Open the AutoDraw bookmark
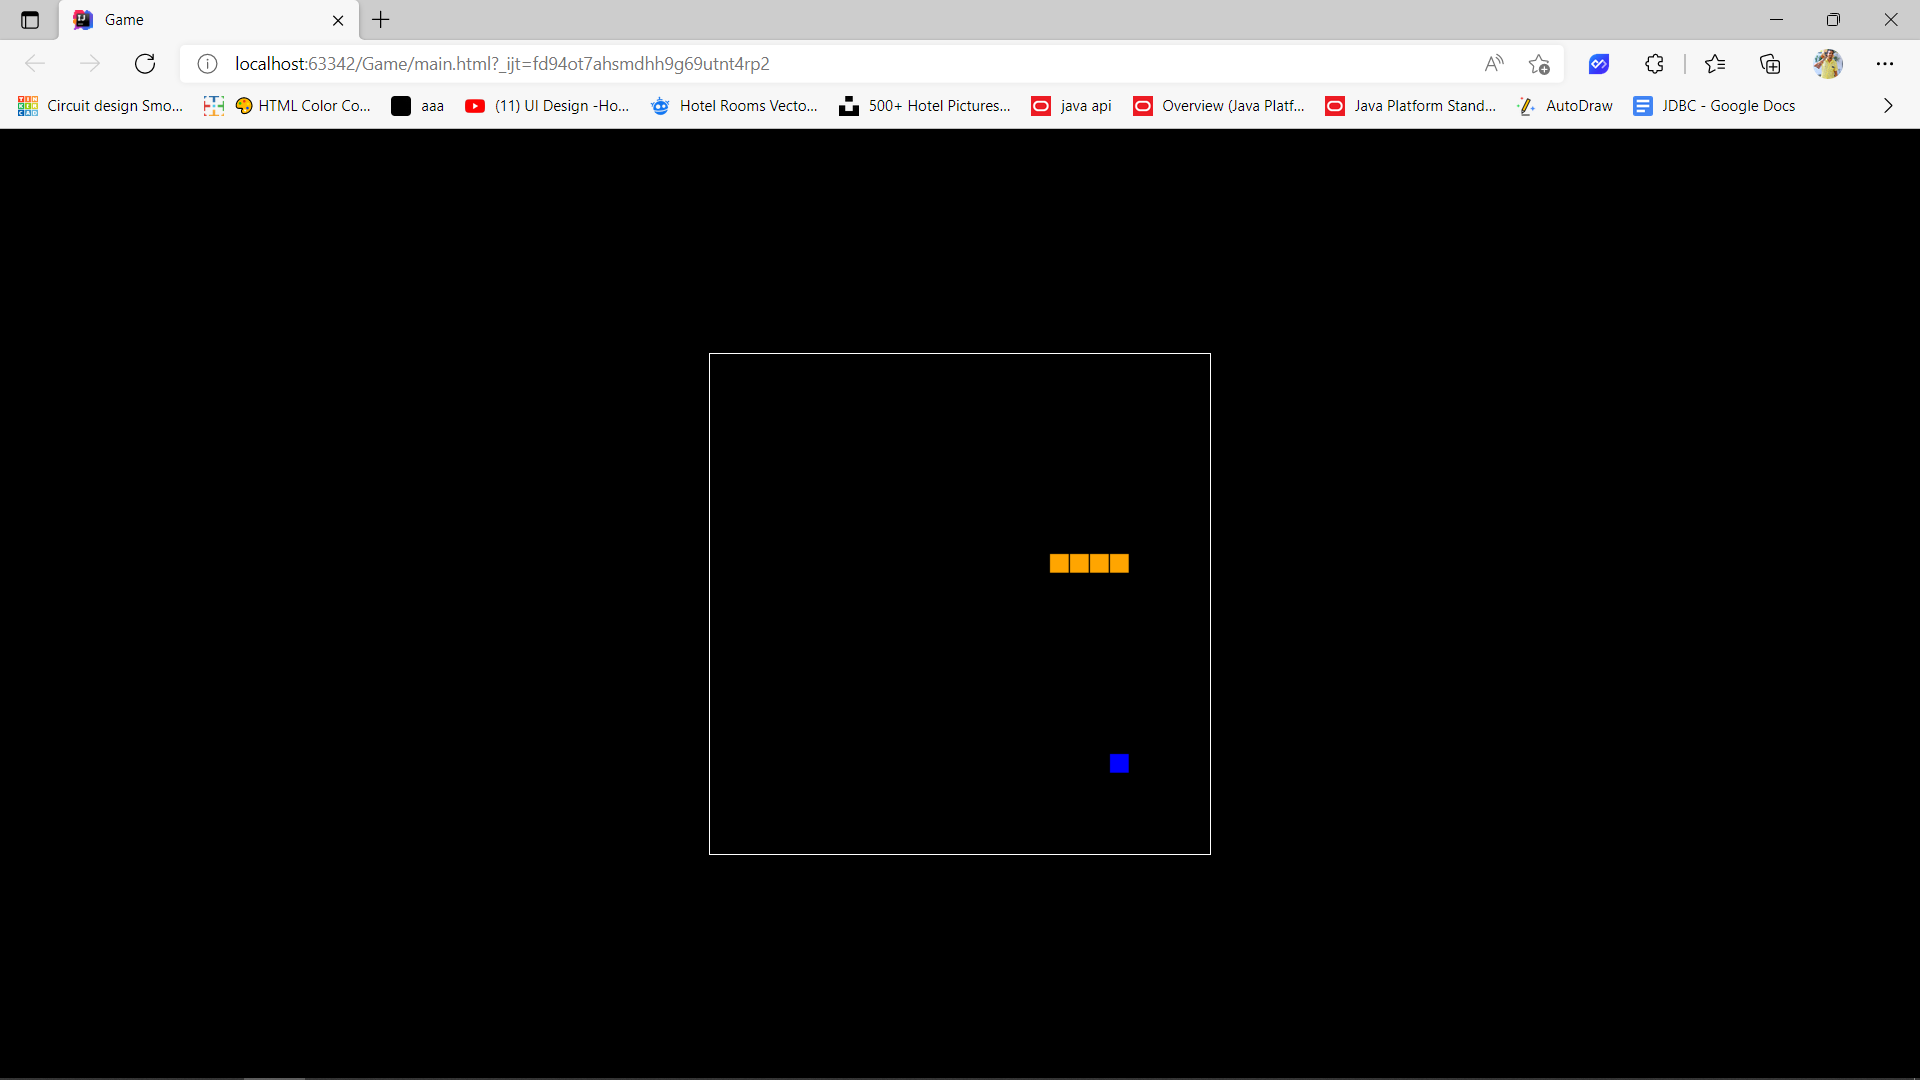 (x=1565, y=106)
